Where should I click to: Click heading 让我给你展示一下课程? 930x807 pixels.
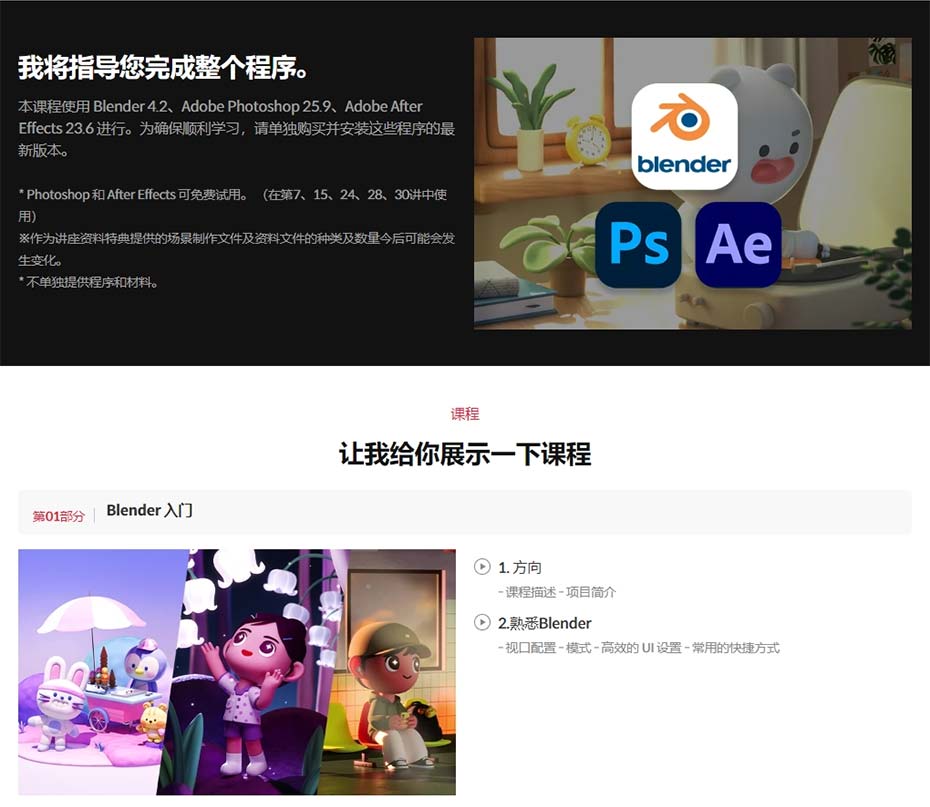[464, 454]
